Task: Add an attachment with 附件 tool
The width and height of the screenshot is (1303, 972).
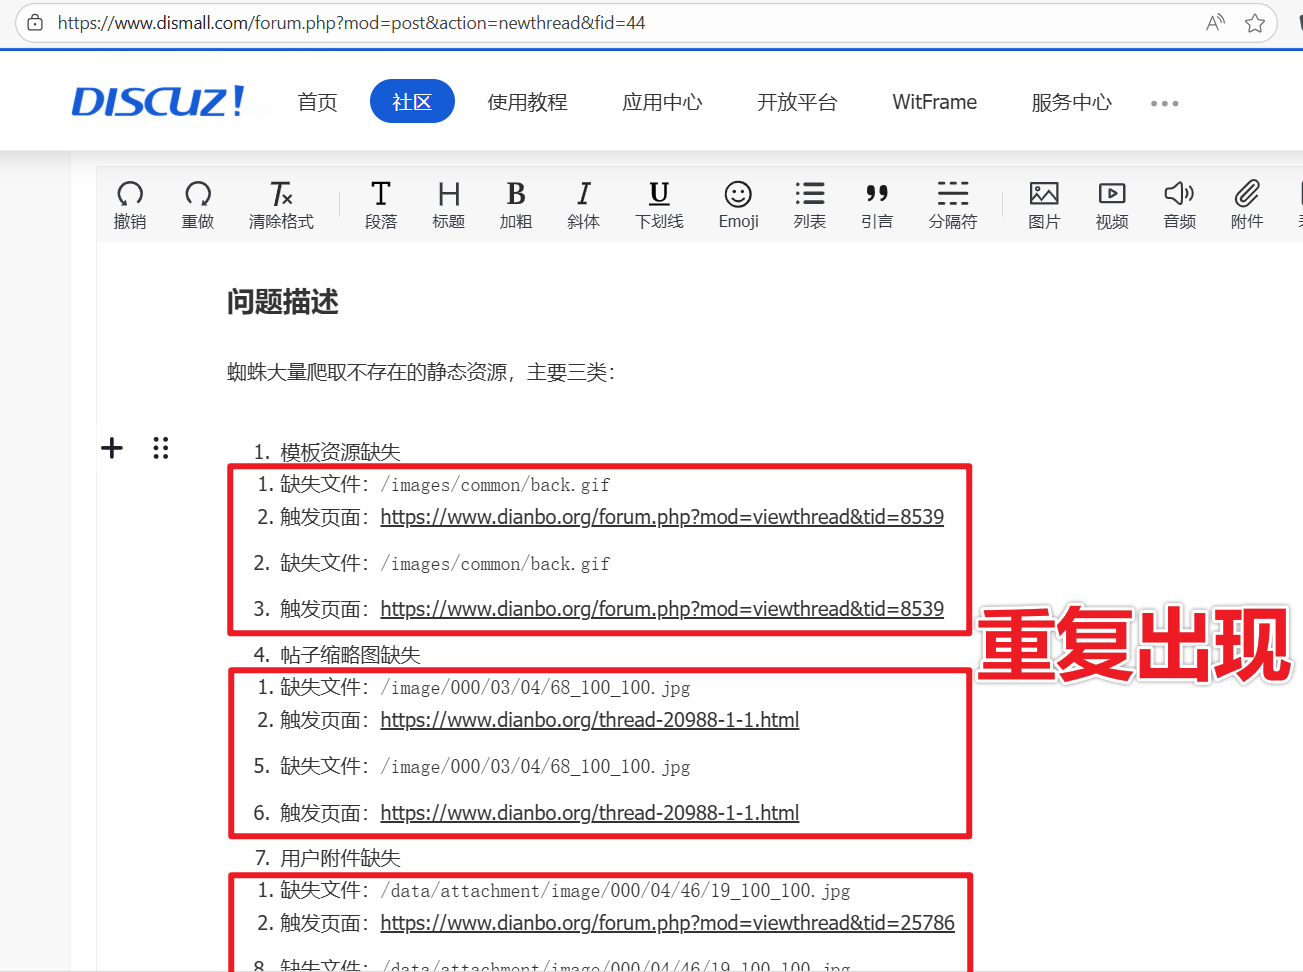Action: coord(1247,204)
